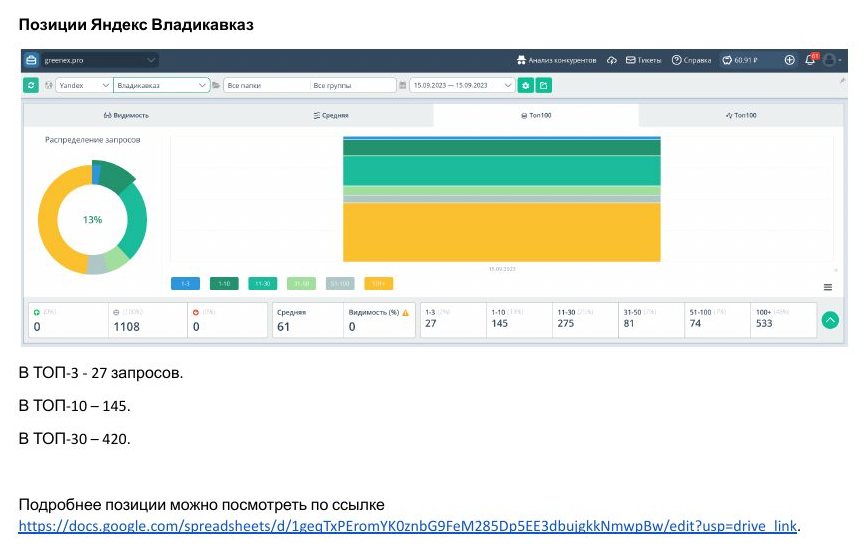866x555 pixels.
Task: Switch to the Средняя tab
Action: (331, 115)
